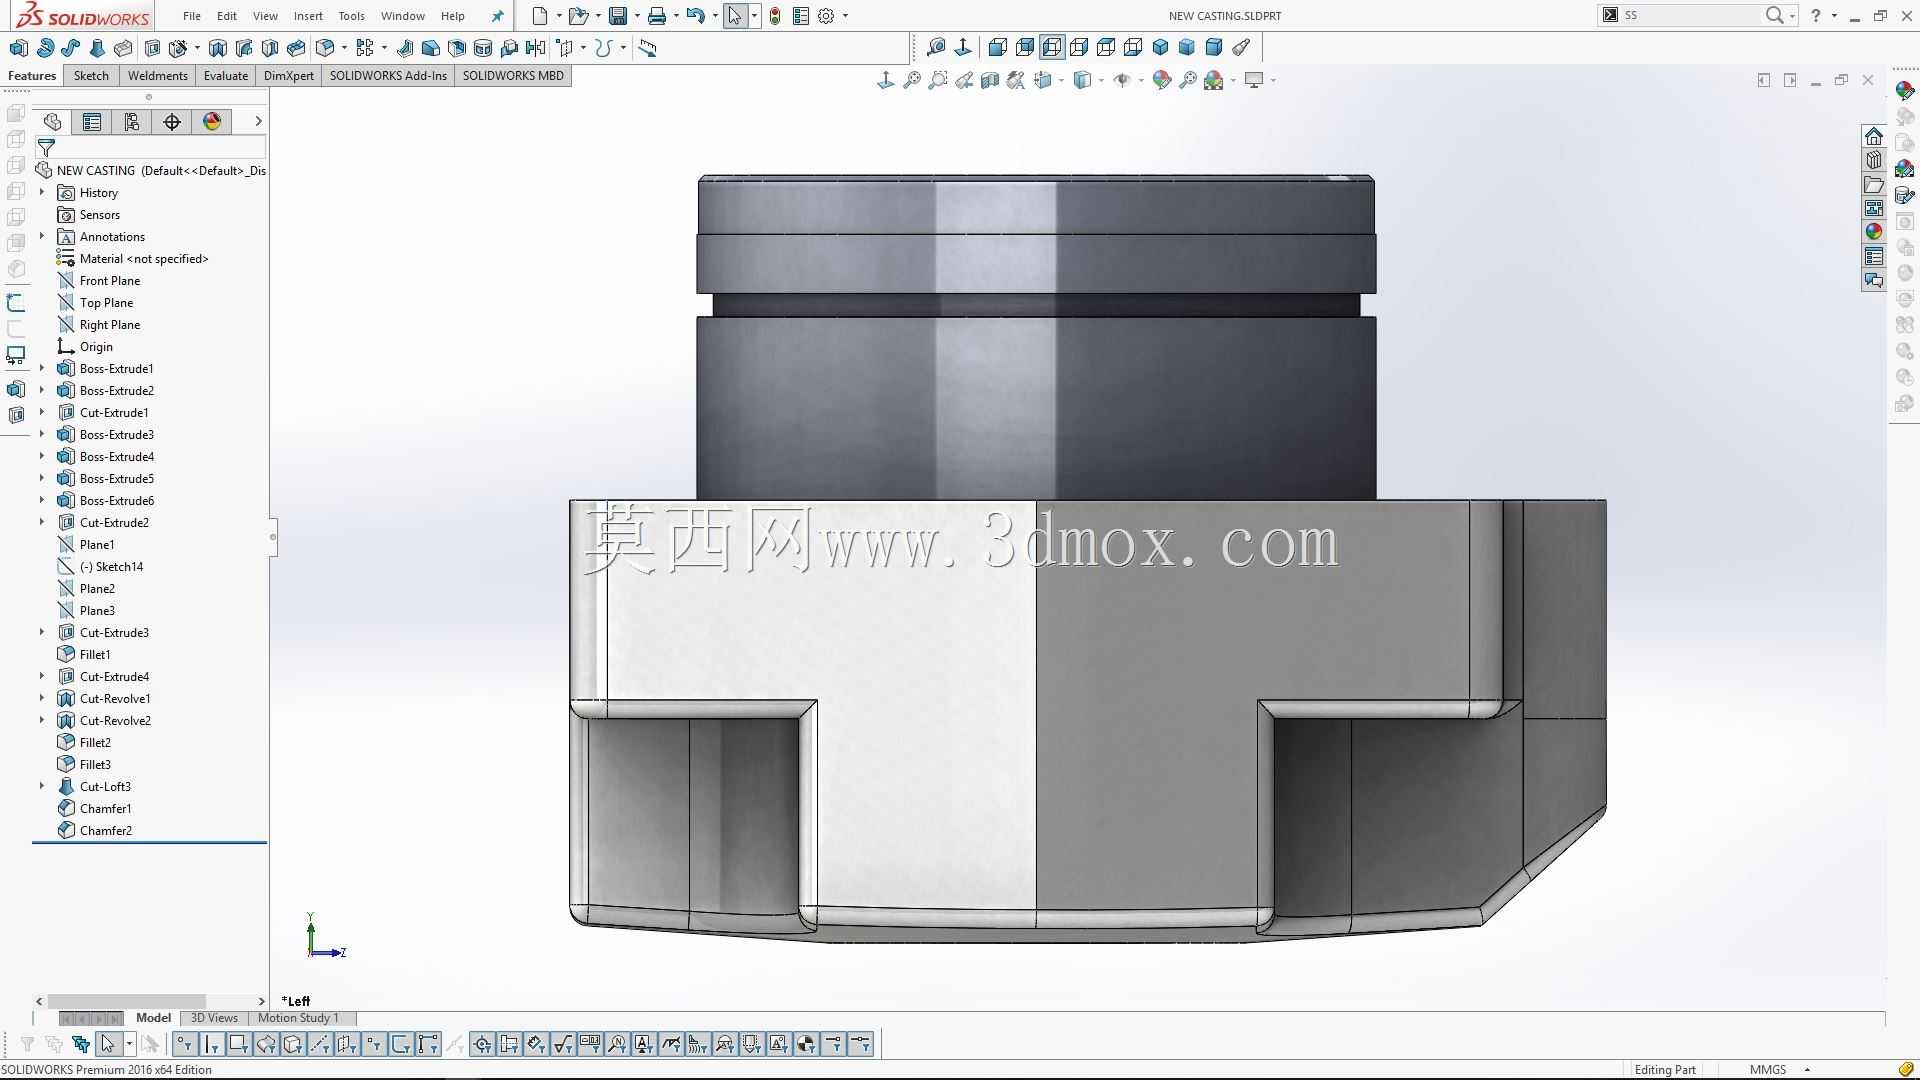Viewport: 1920px width, 1080px height.
Task: Expand the Cut-Revolve1 feature
Action: point(42,699)
